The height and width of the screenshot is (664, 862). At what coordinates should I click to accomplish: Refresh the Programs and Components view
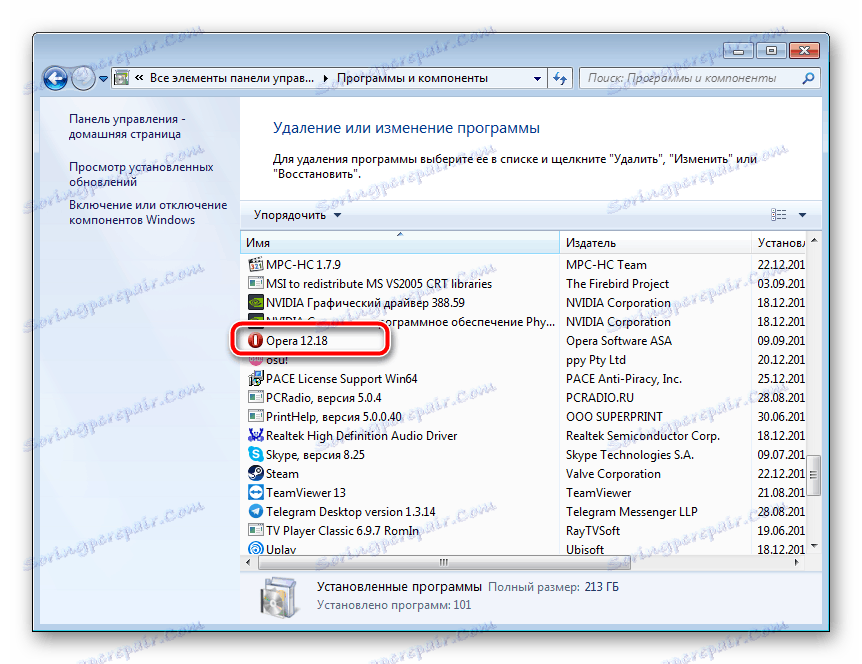point(560,79)
